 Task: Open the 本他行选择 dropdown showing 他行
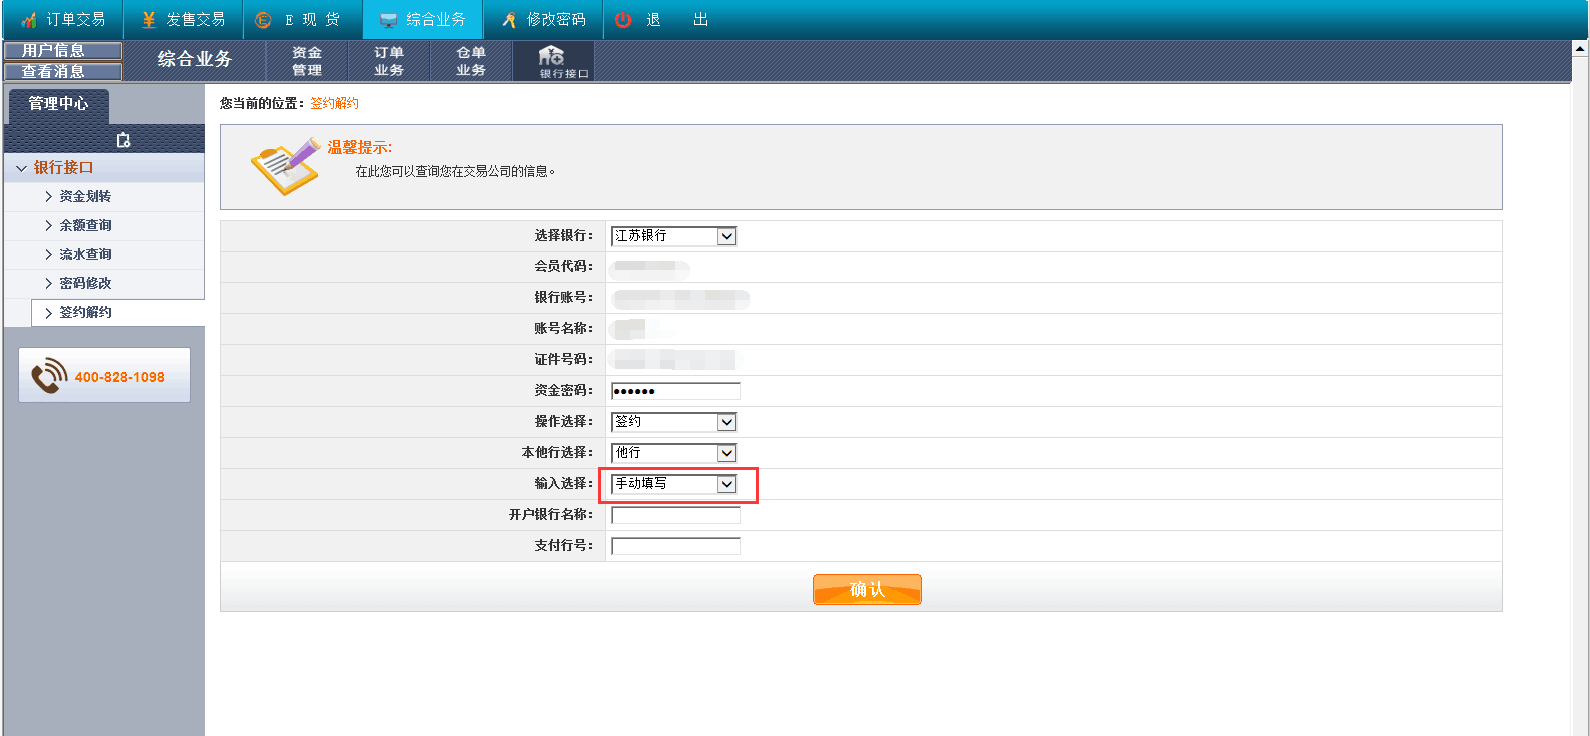(x=673, y=453)
